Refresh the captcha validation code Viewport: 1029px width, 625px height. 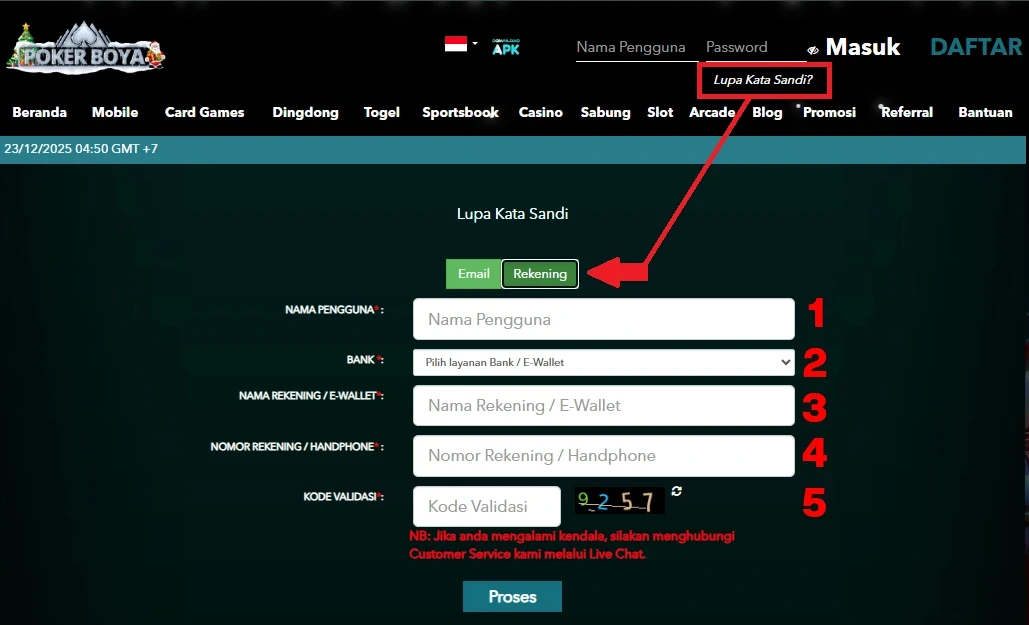pos(677,491)
